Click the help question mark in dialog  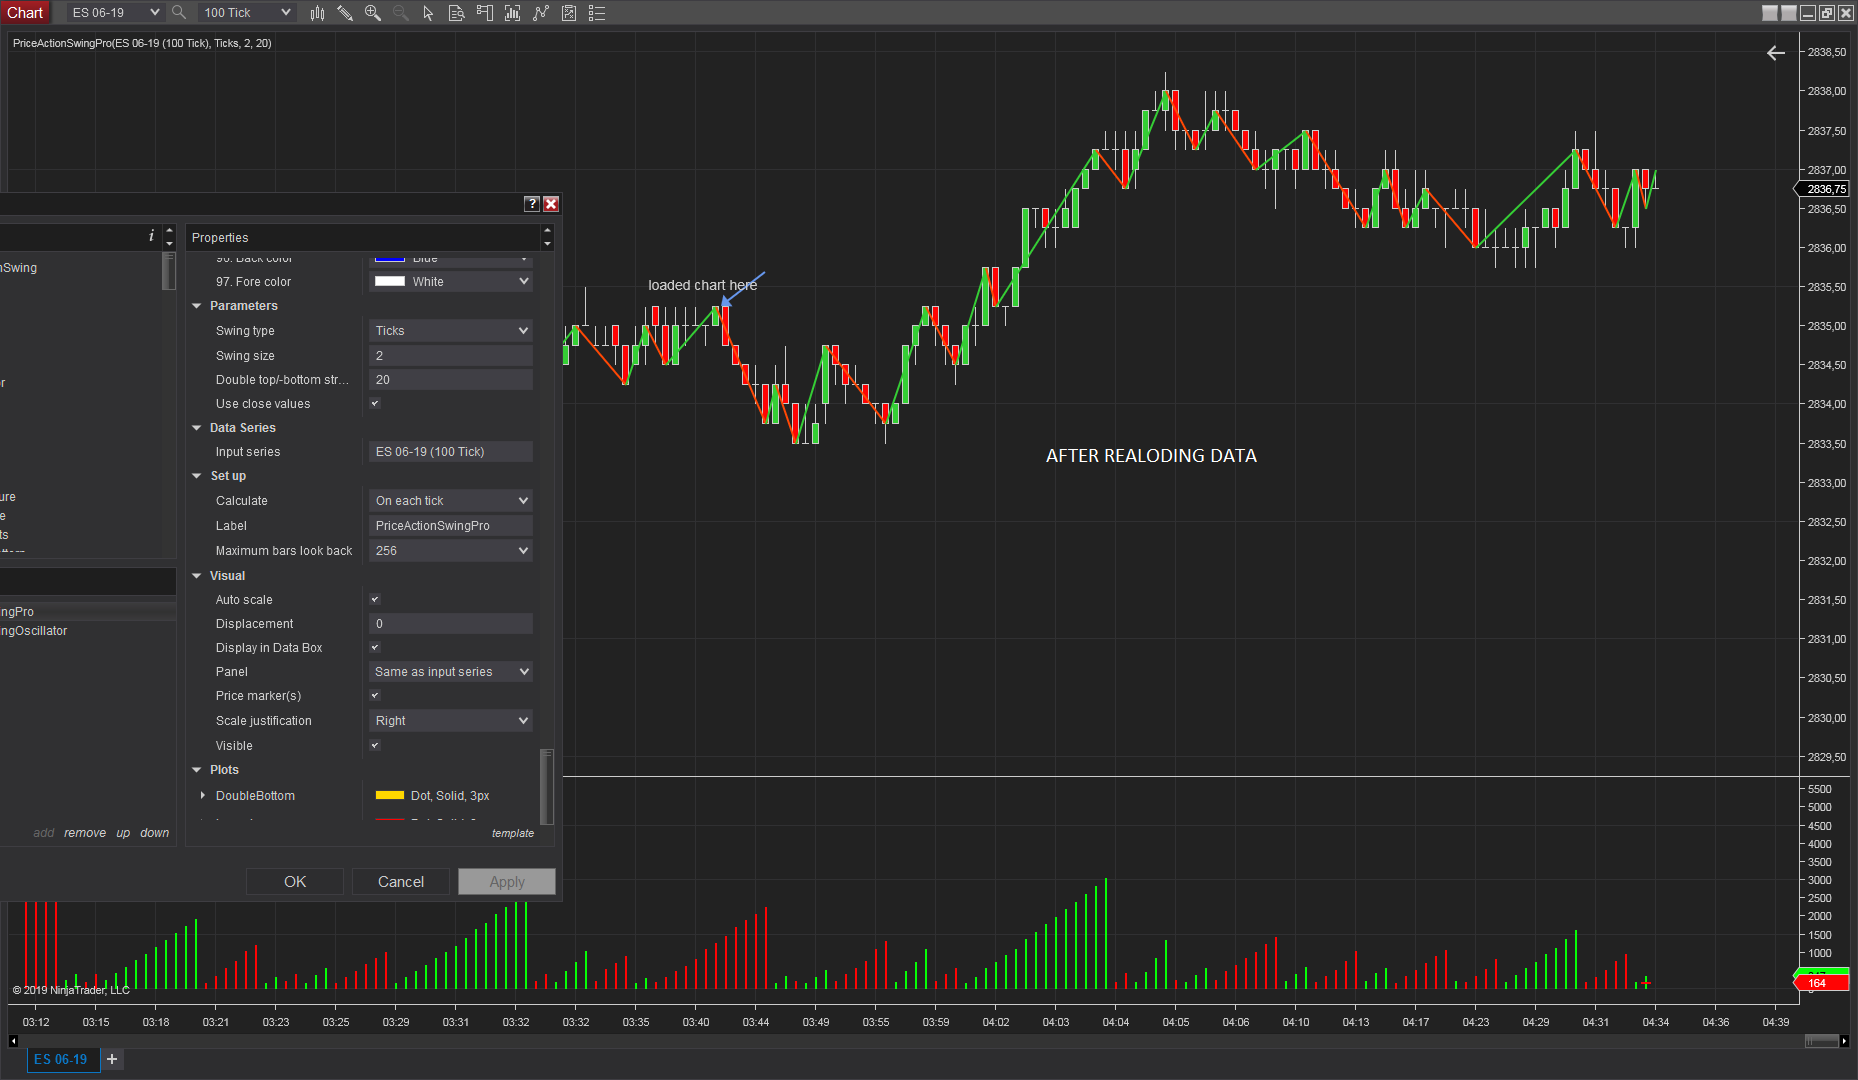[532, 204]
